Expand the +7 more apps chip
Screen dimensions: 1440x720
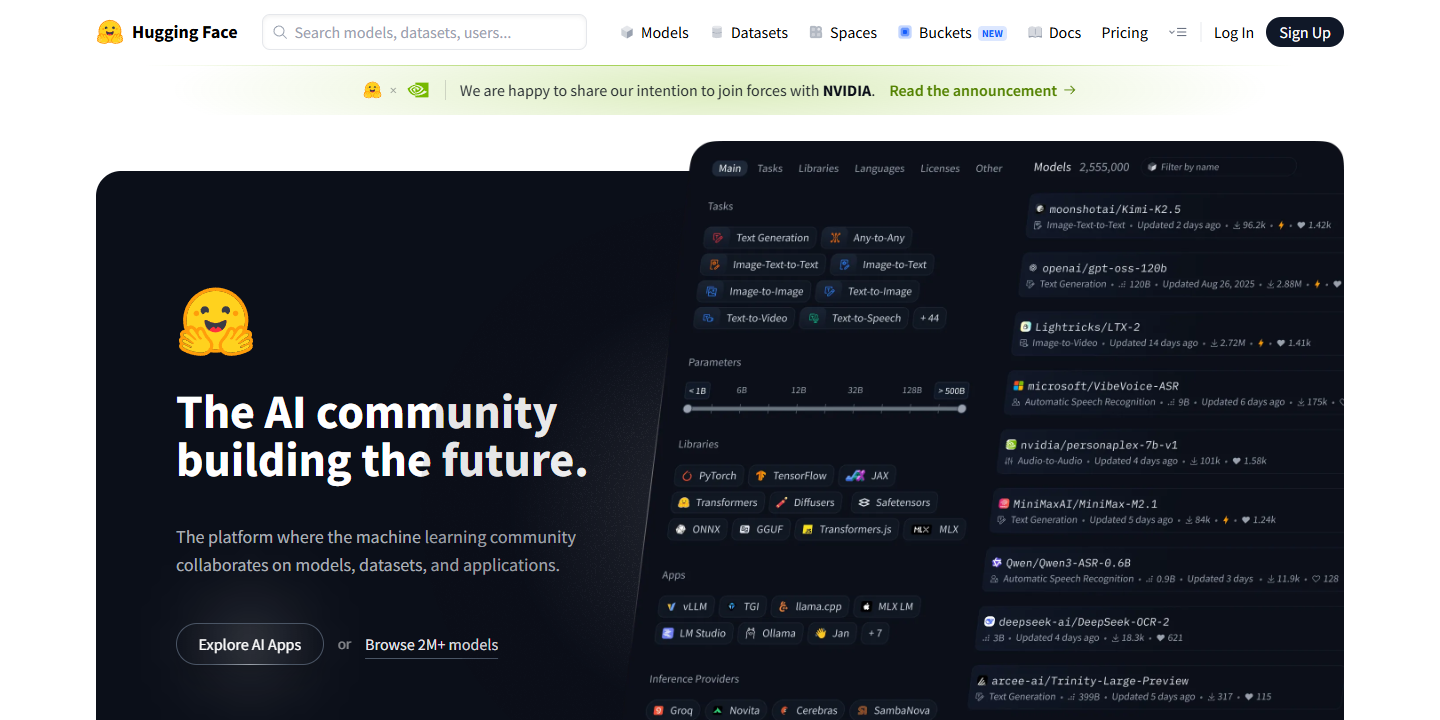click(875, 633)
